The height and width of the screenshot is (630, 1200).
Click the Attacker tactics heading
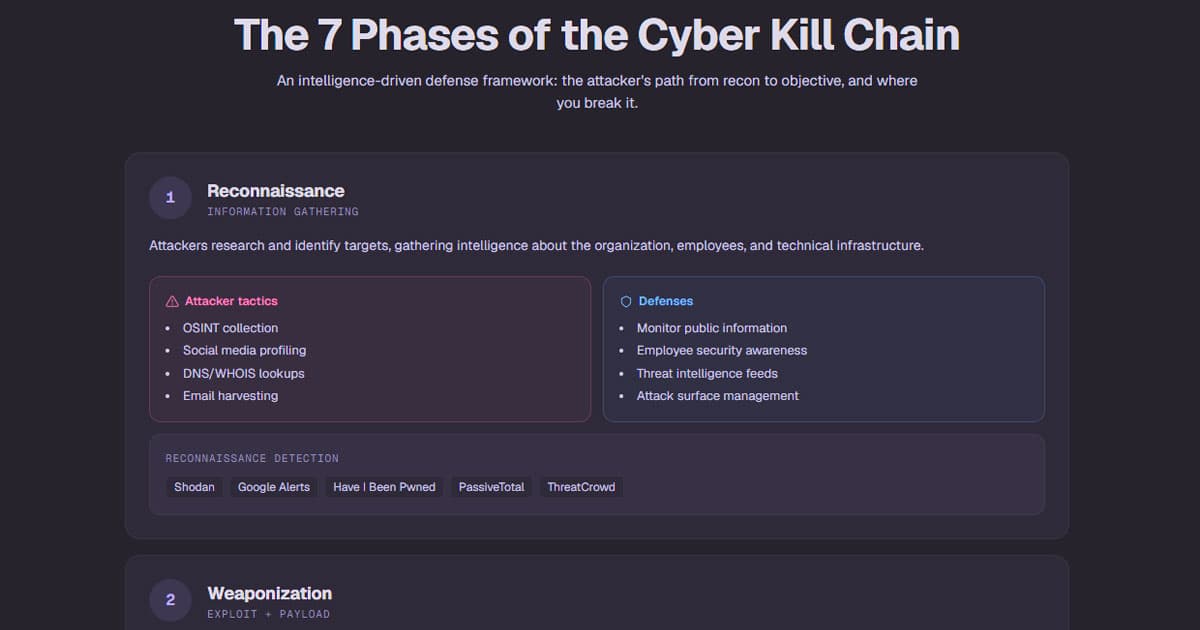(231, 301)
